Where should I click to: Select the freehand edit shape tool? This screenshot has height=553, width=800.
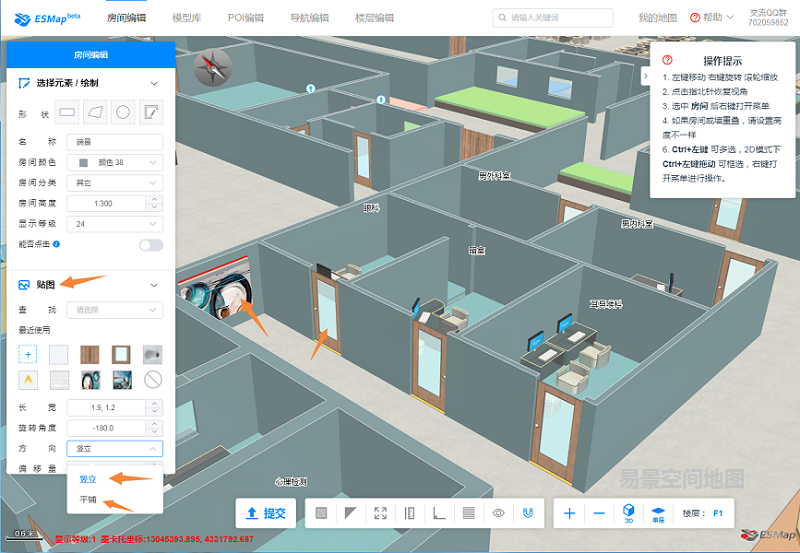(151, 112)
